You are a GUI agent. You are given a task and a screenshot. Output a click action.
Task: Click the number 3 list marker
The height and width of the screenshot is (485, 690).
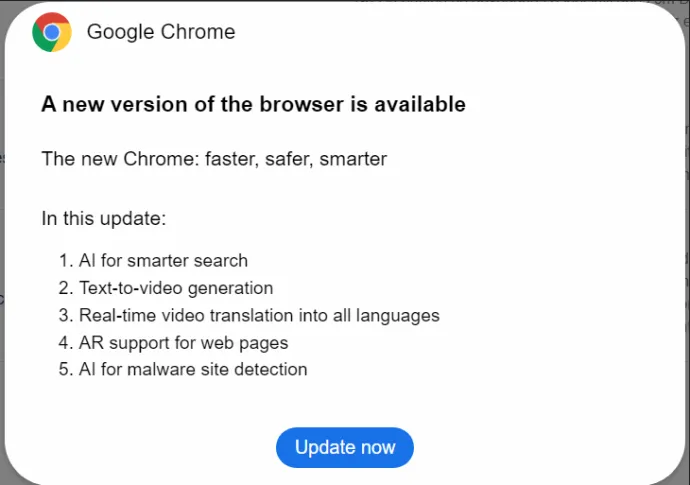(65, 315)
